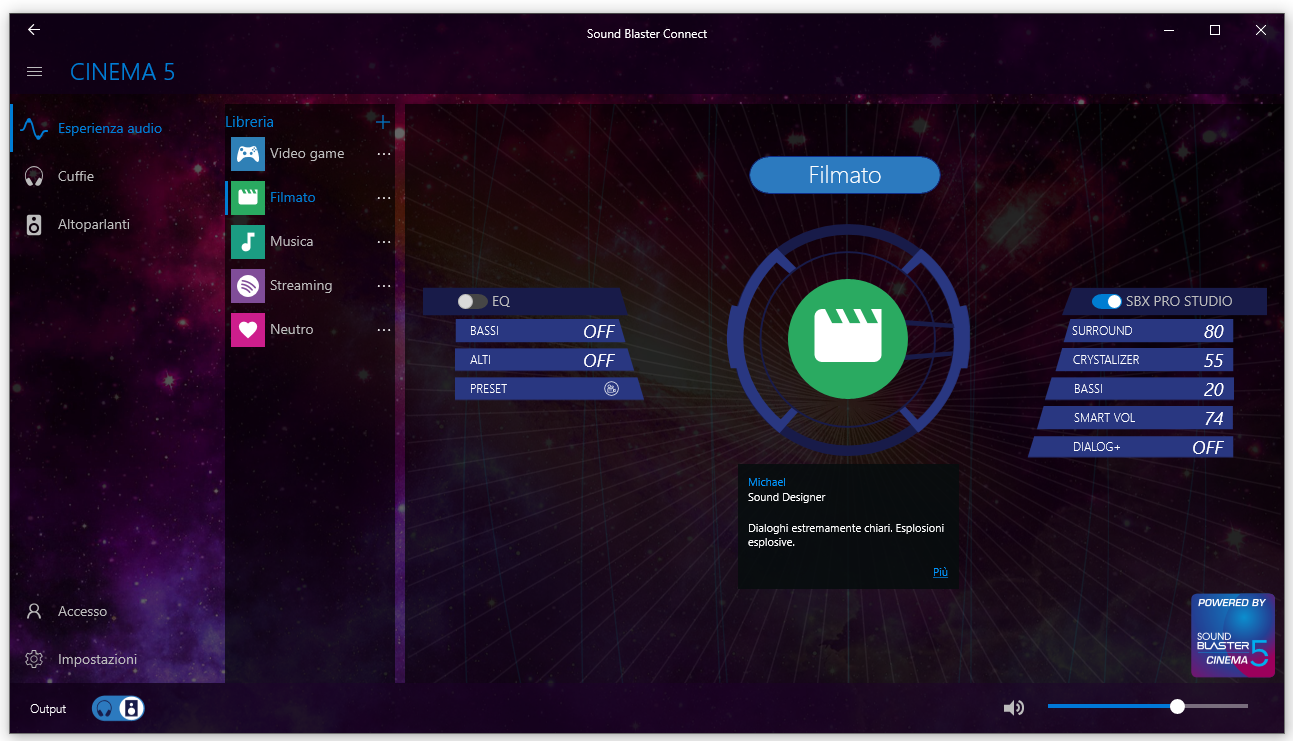
Task: Click the Filmato title button
Action: tap(845, 175)
